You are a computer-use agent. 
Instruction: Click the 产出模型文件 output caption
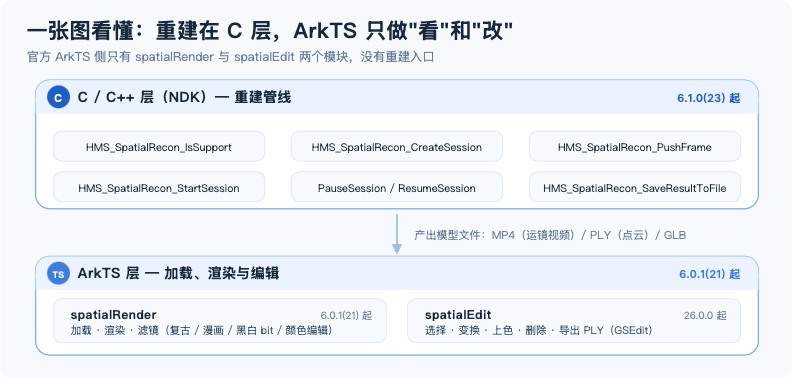(550, 235)
